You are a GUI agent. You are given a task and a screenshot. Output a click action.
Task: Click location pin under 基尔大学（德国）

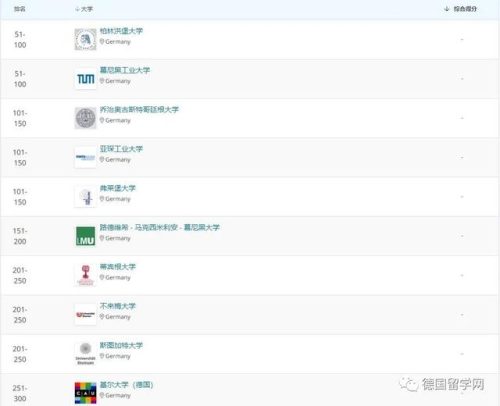(102, 396)
